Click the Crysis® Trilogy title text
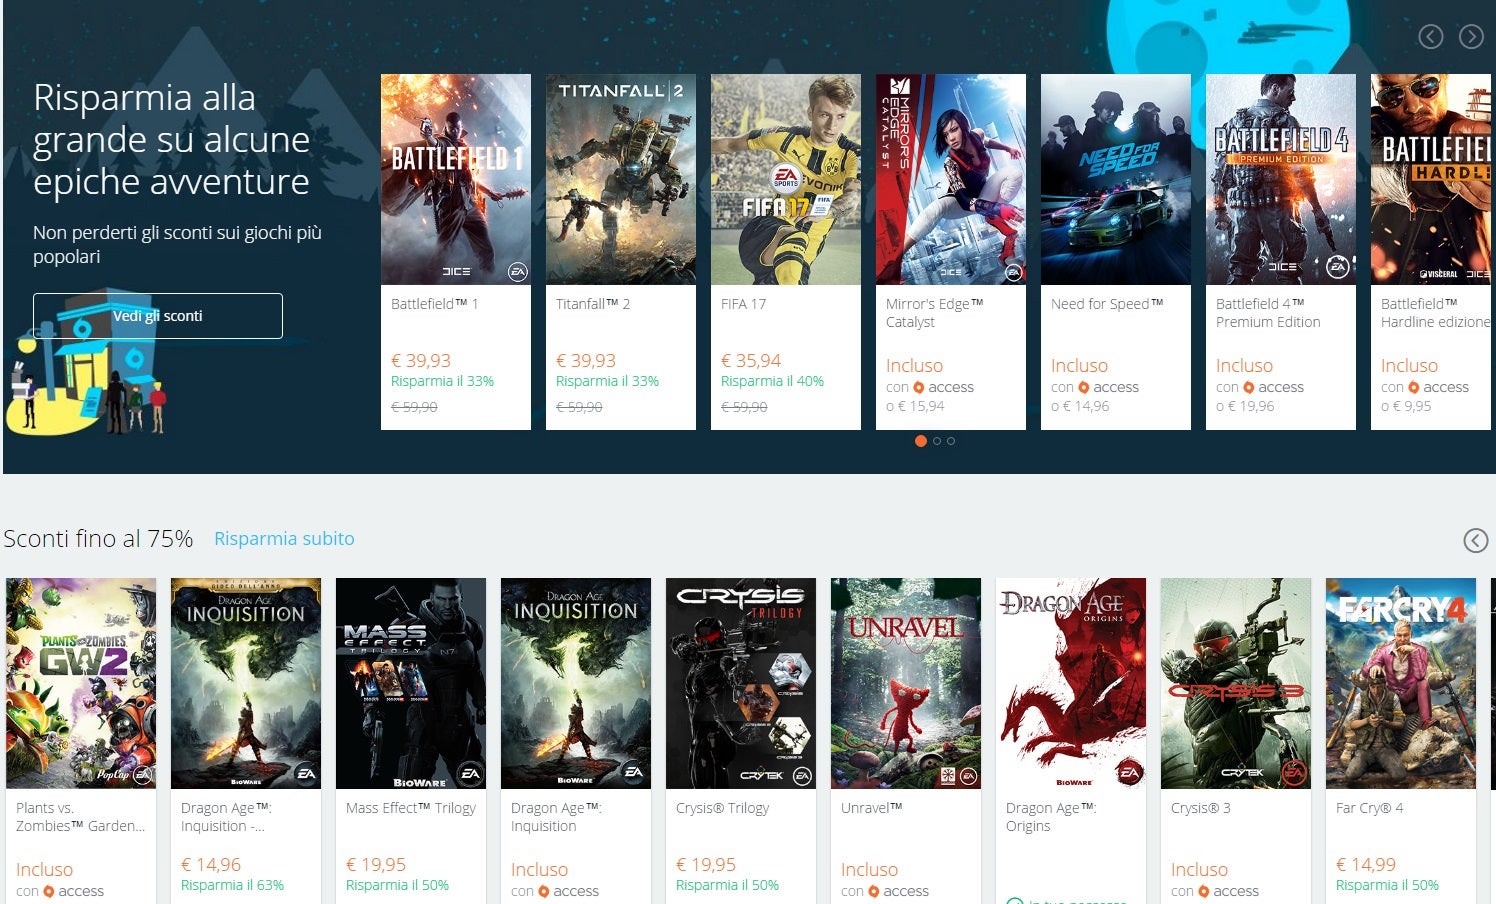 [x=723, y=808]
